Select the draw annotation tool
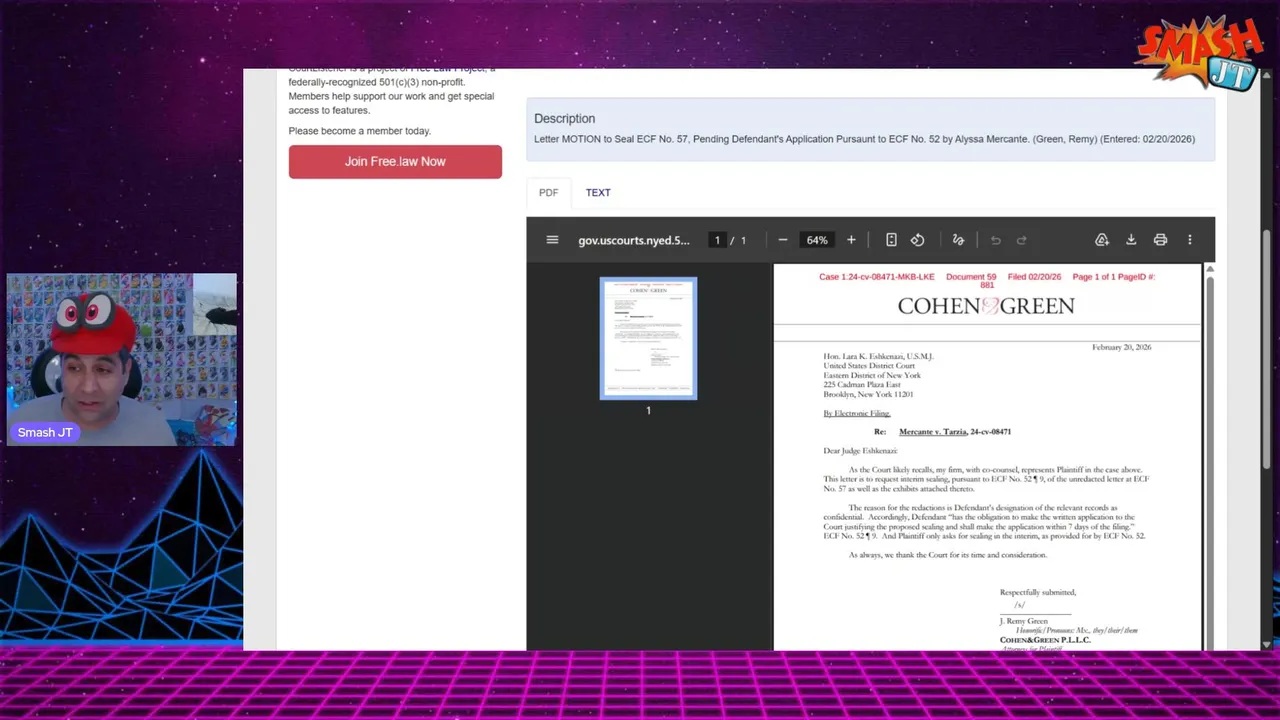The image size is (1280, 720). [958, 240]
